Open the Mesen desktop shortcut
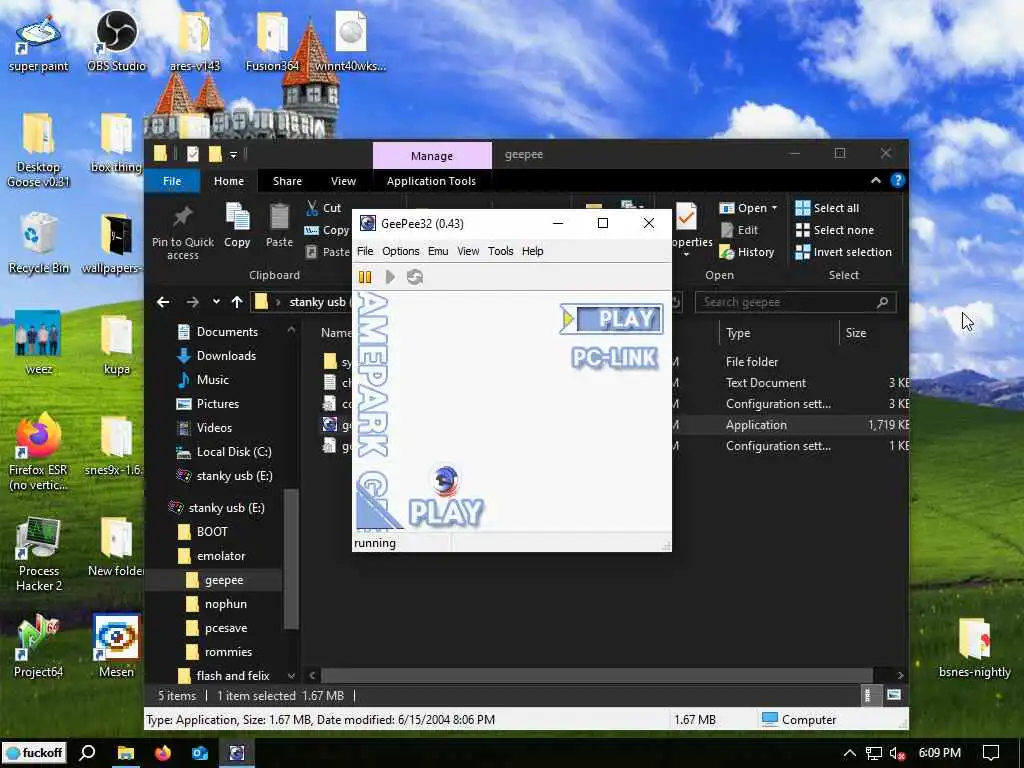Viewport: 1024px width, 768px height. click(x=116, y=647)
